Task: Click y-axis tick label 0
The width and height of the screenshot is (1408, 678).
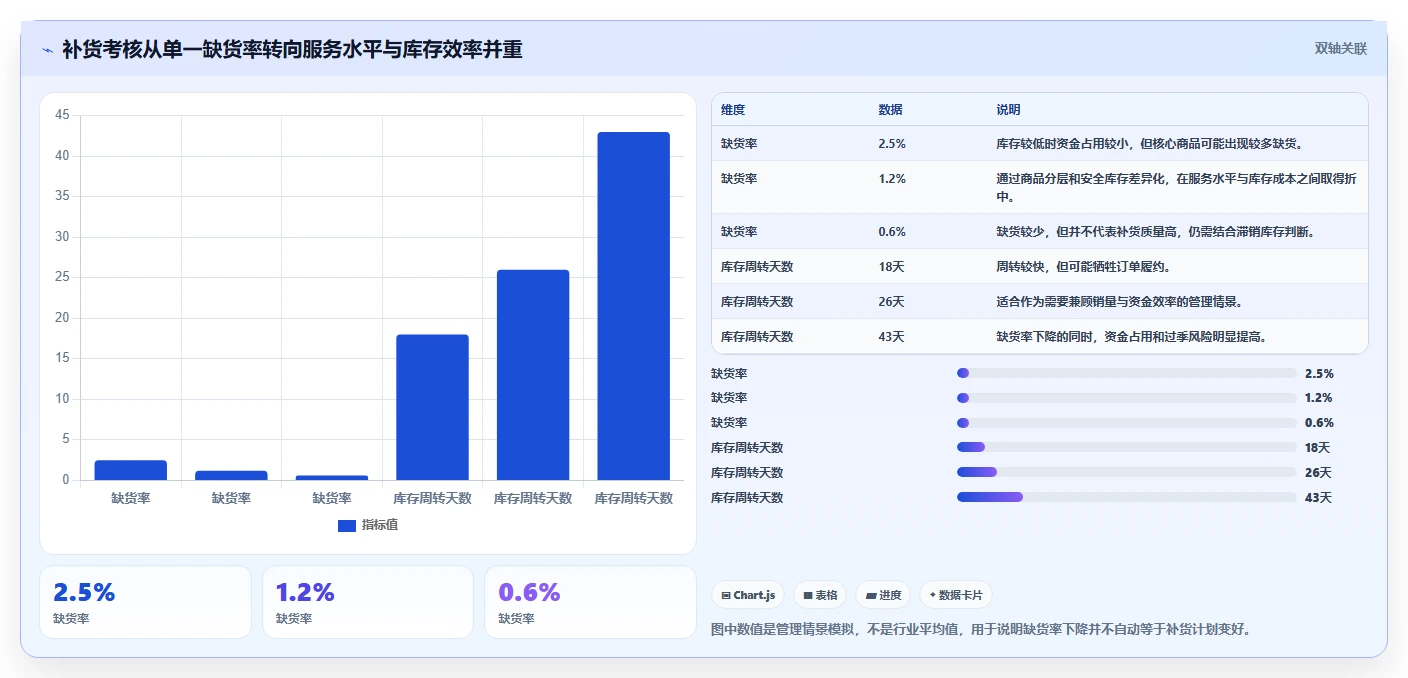Action: tap(66, 480)
